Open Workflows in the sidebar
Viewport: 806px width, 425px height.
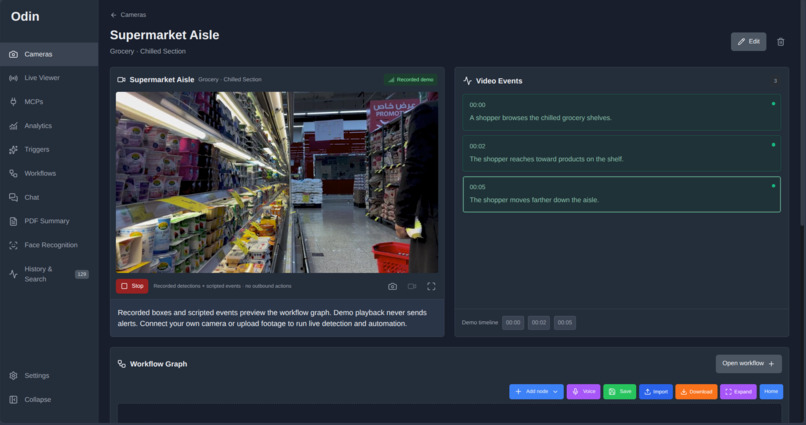pos(49,174)
